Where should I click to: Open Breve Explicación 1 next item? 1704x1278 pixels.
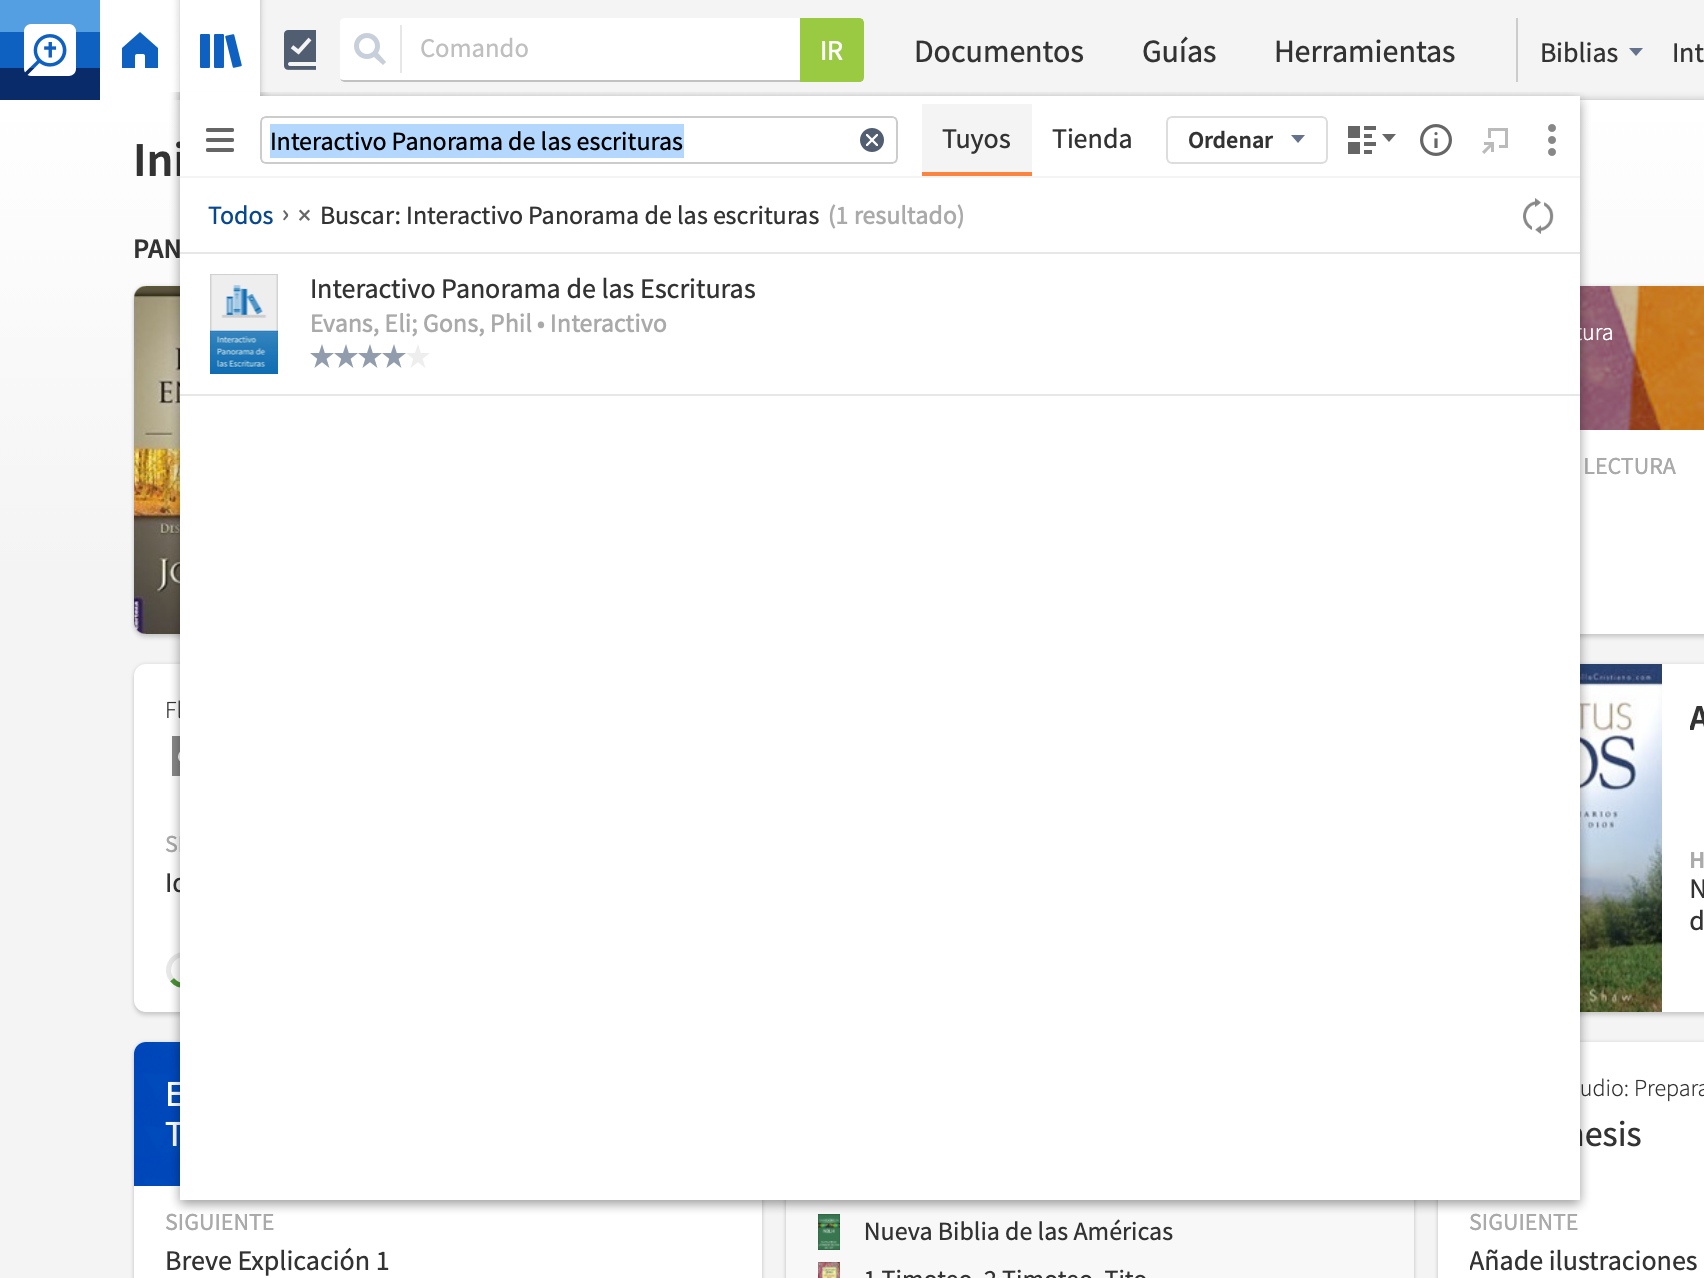tap(277, 1261)
